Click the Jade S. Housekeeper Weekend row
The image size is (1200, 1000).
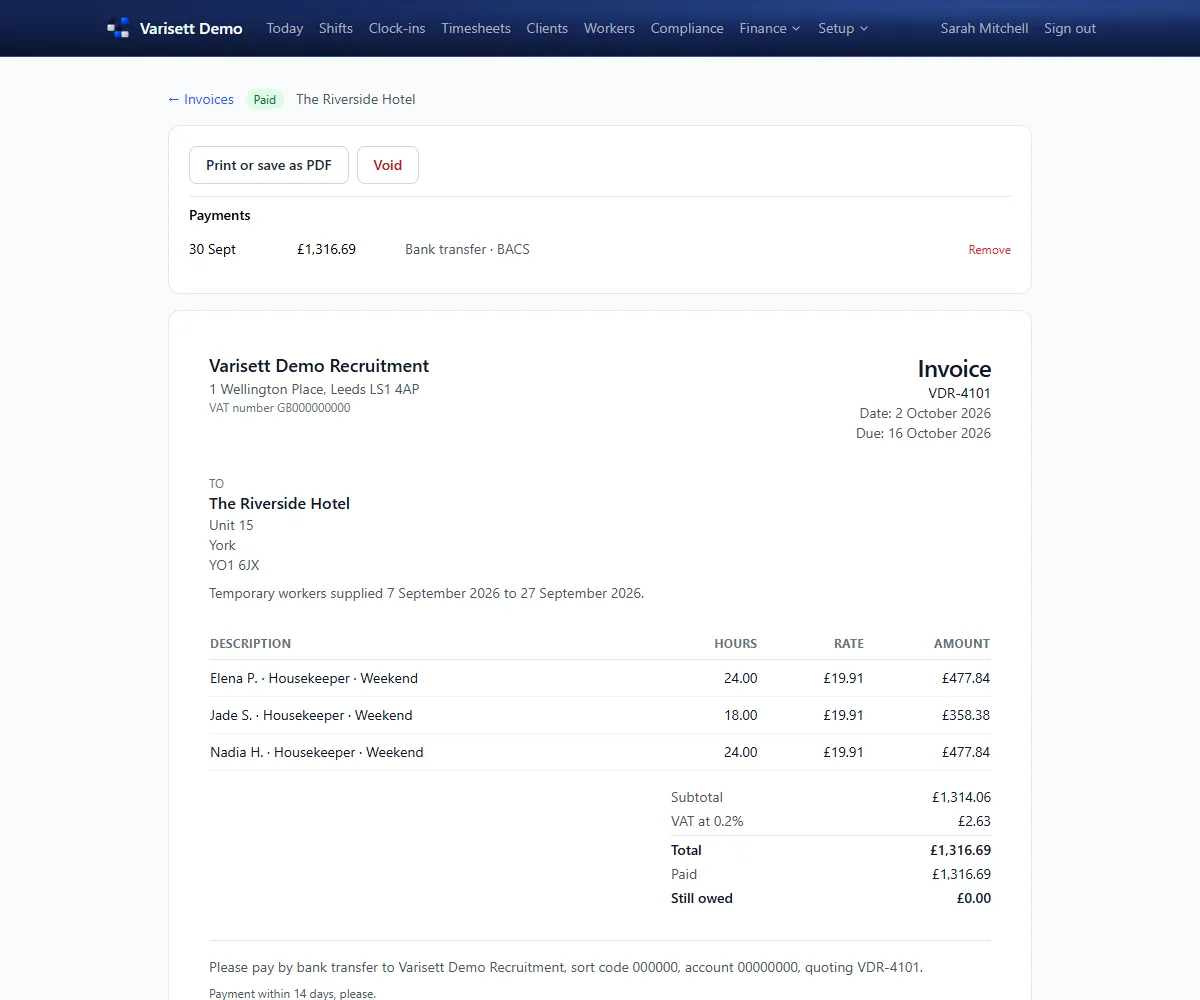point(600,715)
